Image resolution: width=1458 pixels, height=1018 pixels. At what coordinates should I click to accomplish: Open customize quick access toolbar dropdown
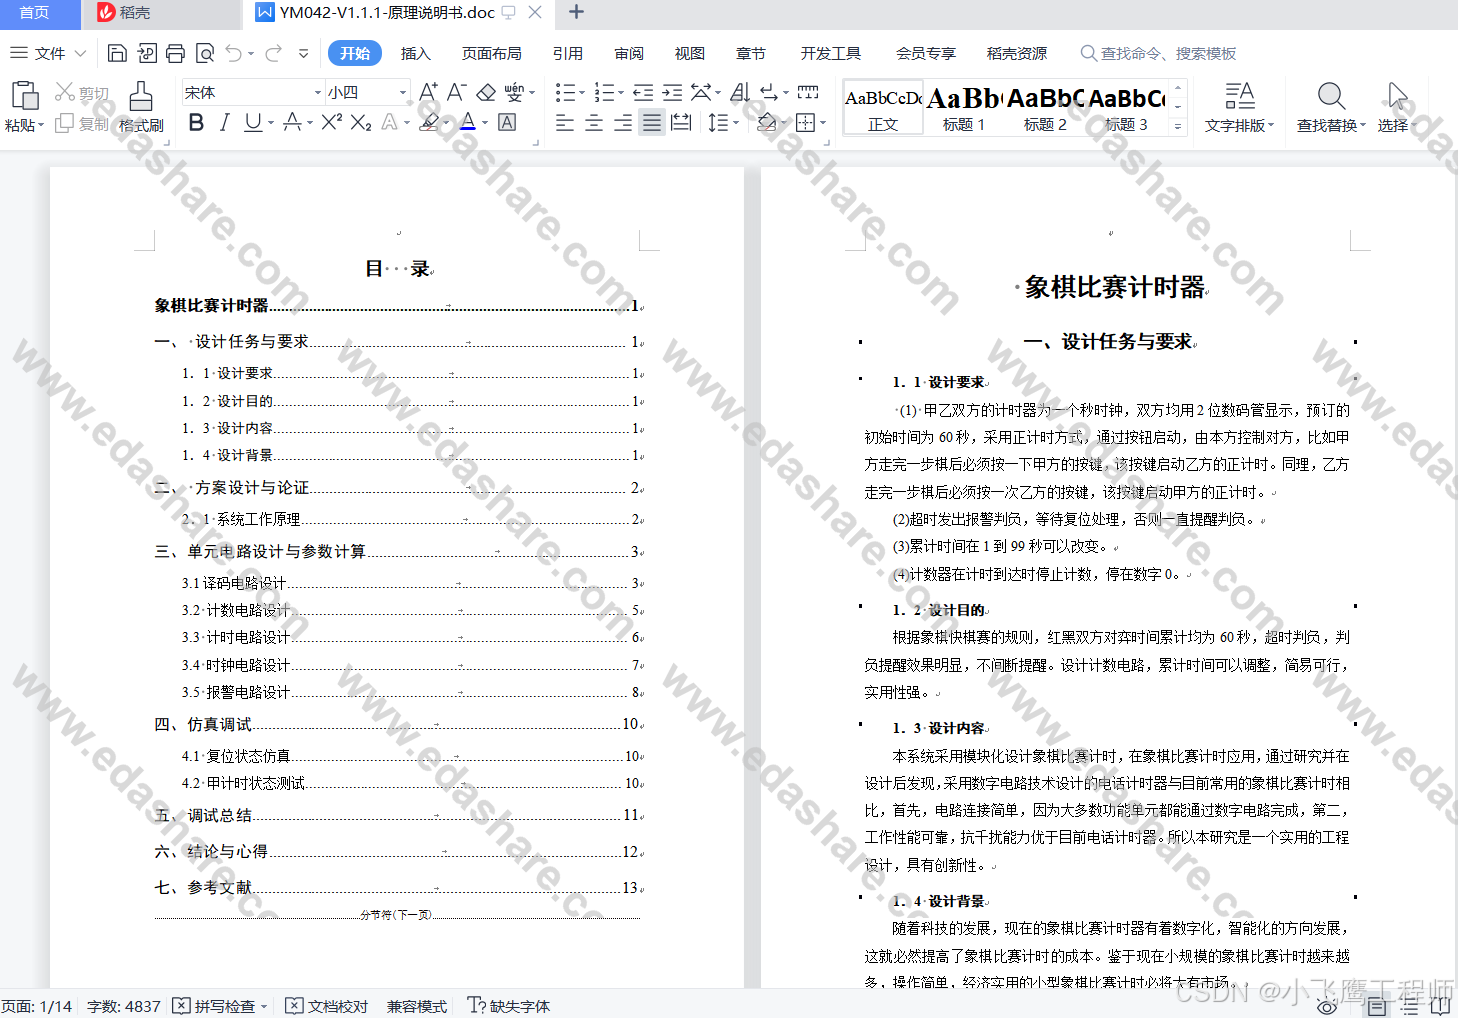click(x=303, y=53)
